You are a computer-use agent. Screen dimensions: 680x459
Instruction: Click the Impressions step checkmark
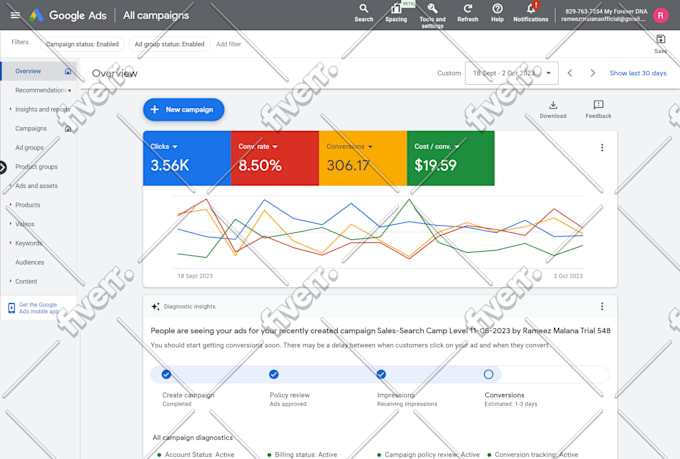coord(381,374)
